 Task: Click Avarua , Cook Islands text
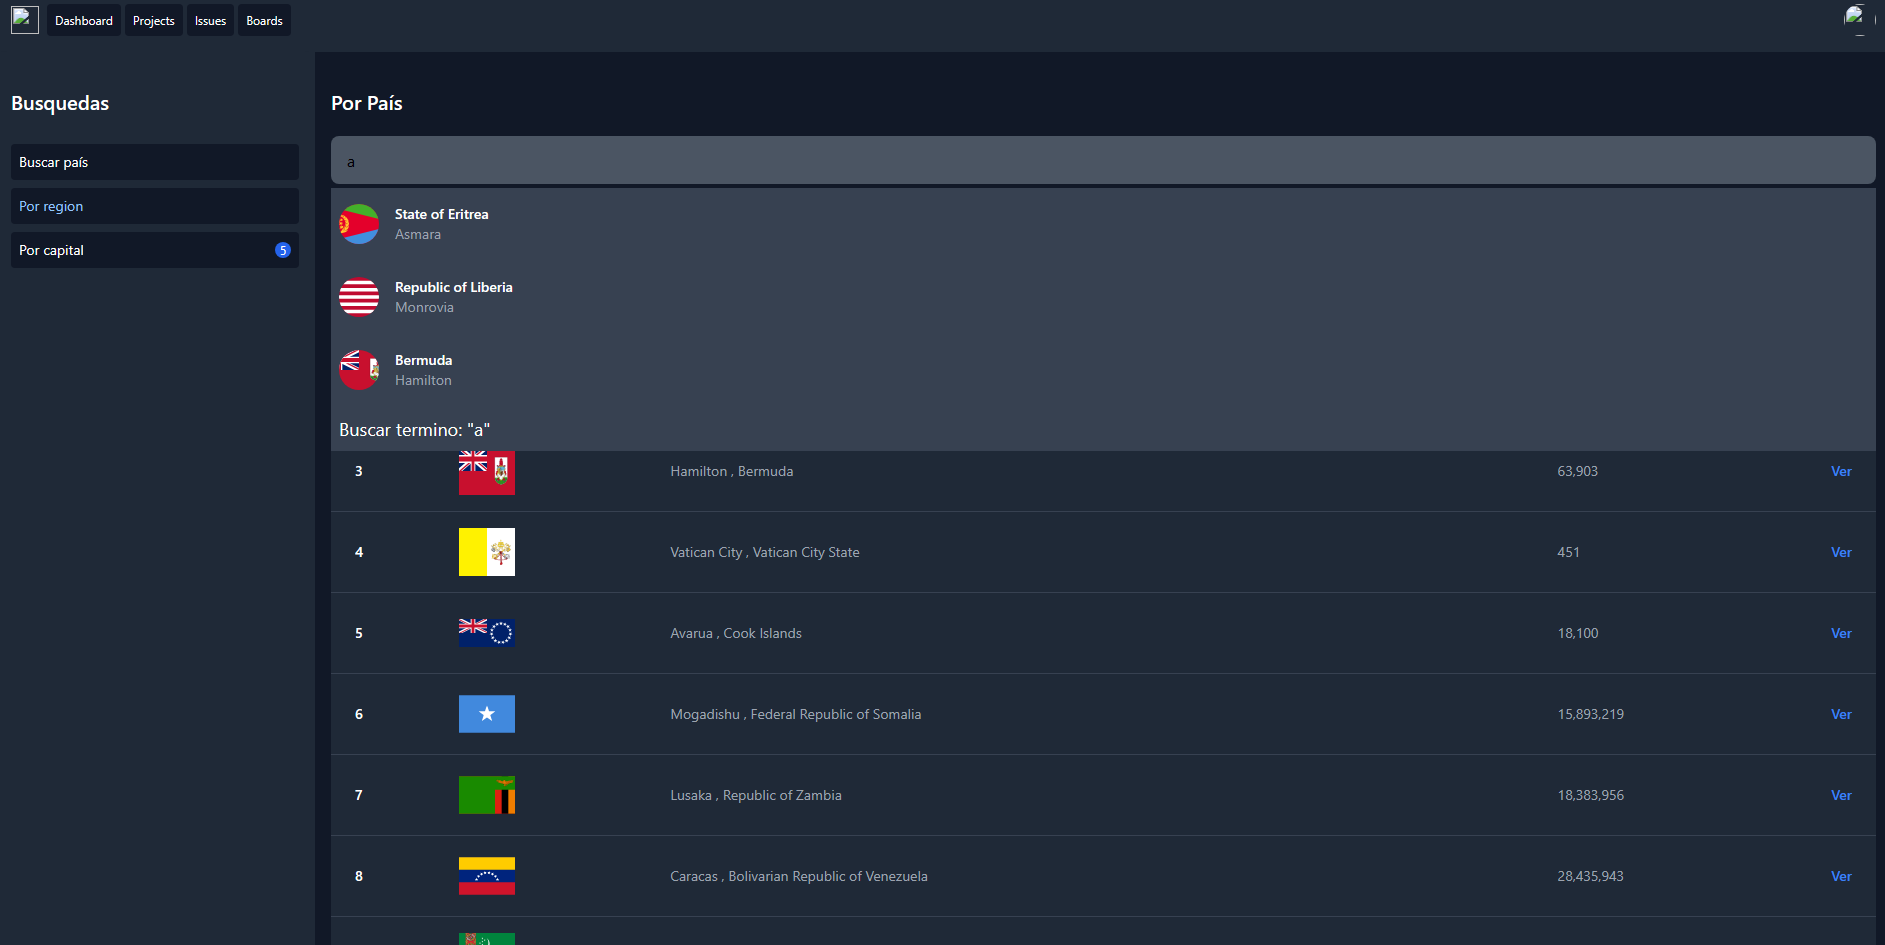(736, 633)
